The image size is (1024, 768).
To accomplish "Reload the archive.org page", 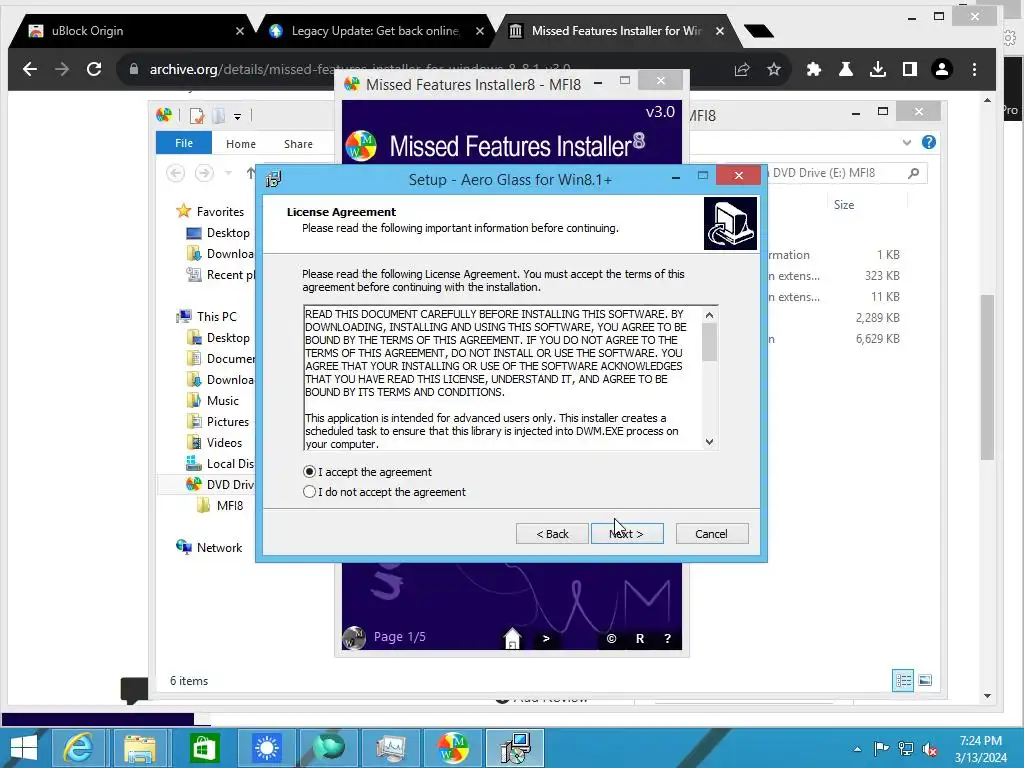I will (x=94, y=69).
